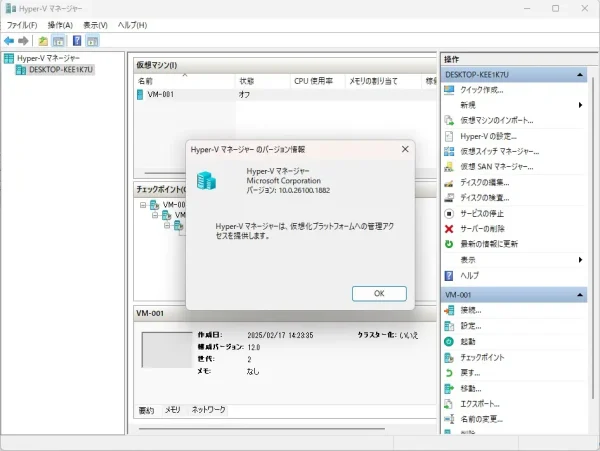
Task: Collapse the third-level checkpoint tree node
Action: click(167, 226)
